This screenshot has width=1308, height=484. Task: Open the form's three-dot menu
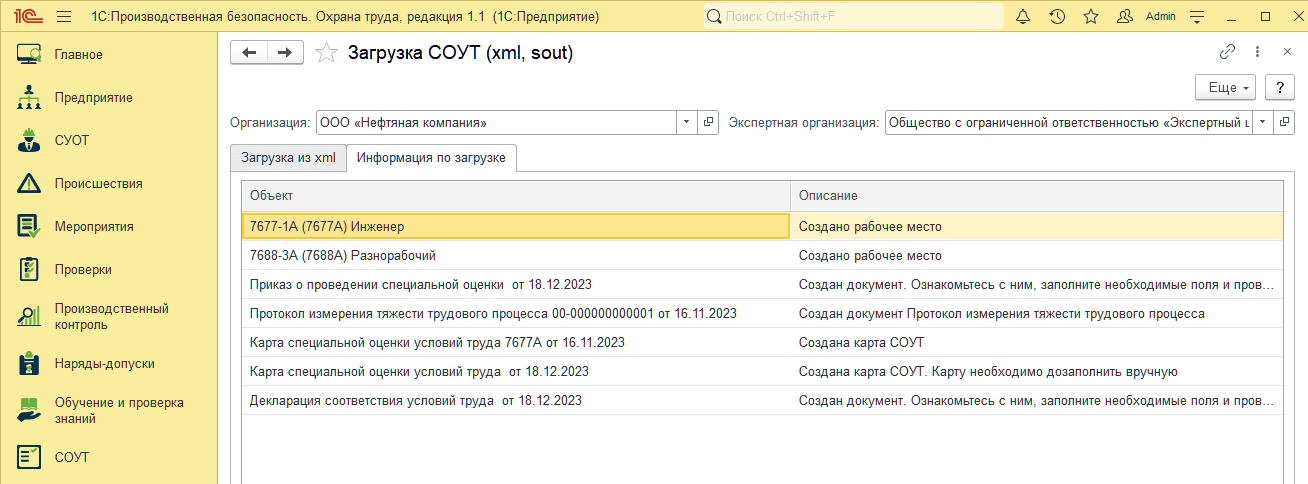[1258, 52]
